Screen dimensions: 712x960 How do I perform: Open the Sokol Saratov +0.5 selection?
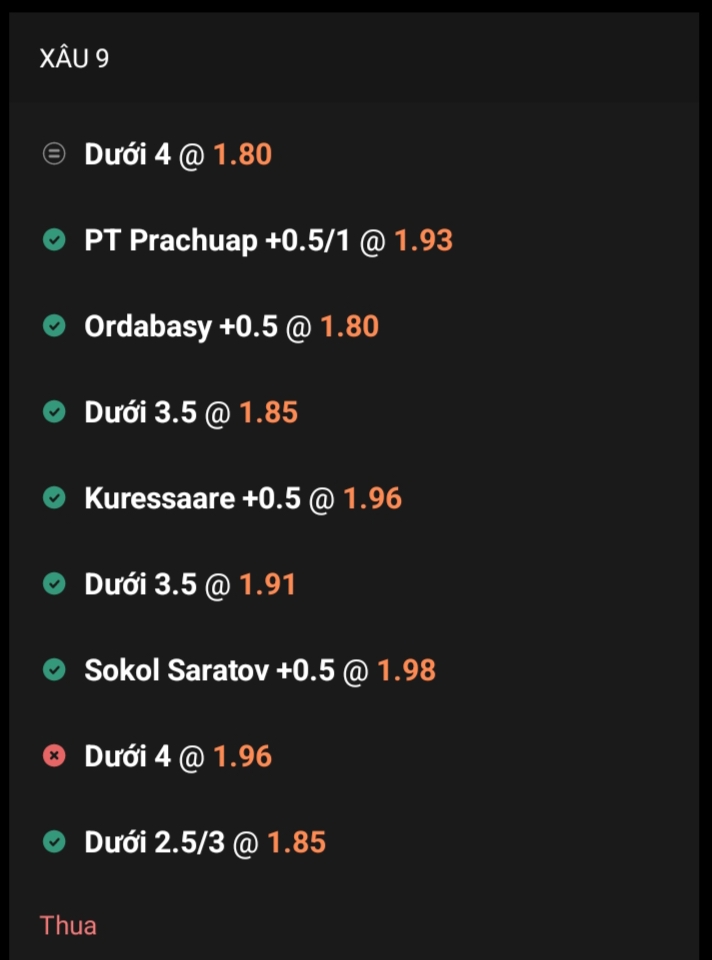(209, 670)
